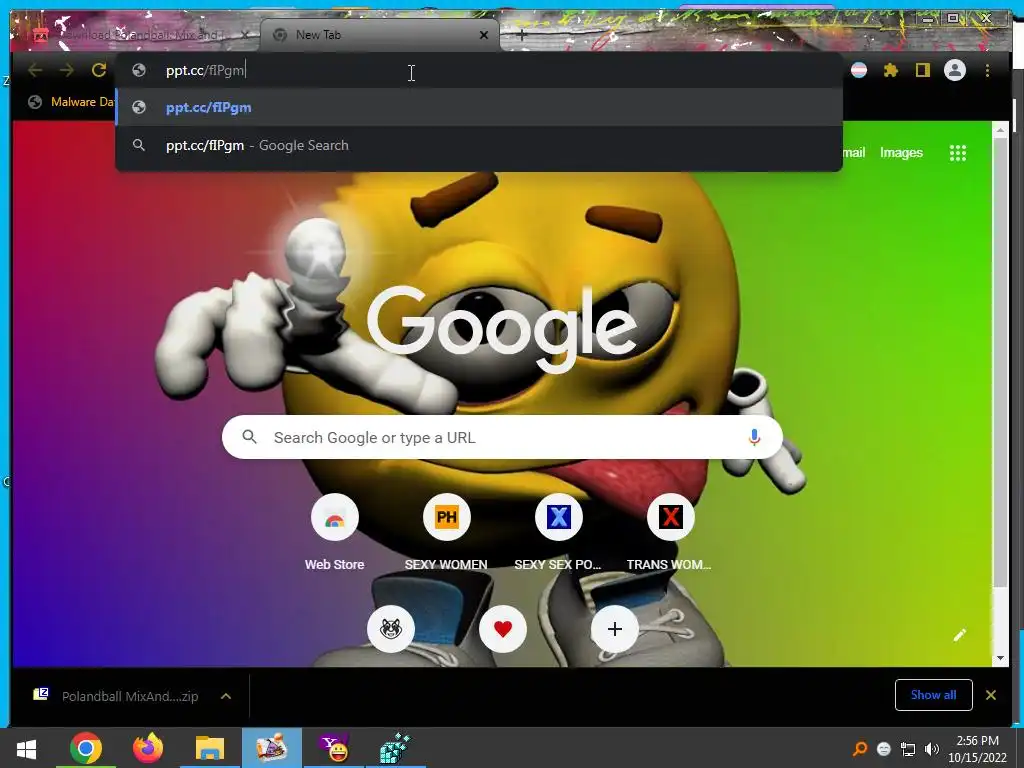The width and height of the screenshot is (1024, 768).
Task: Open the Chrome three-dot menu
Action: 987,70
